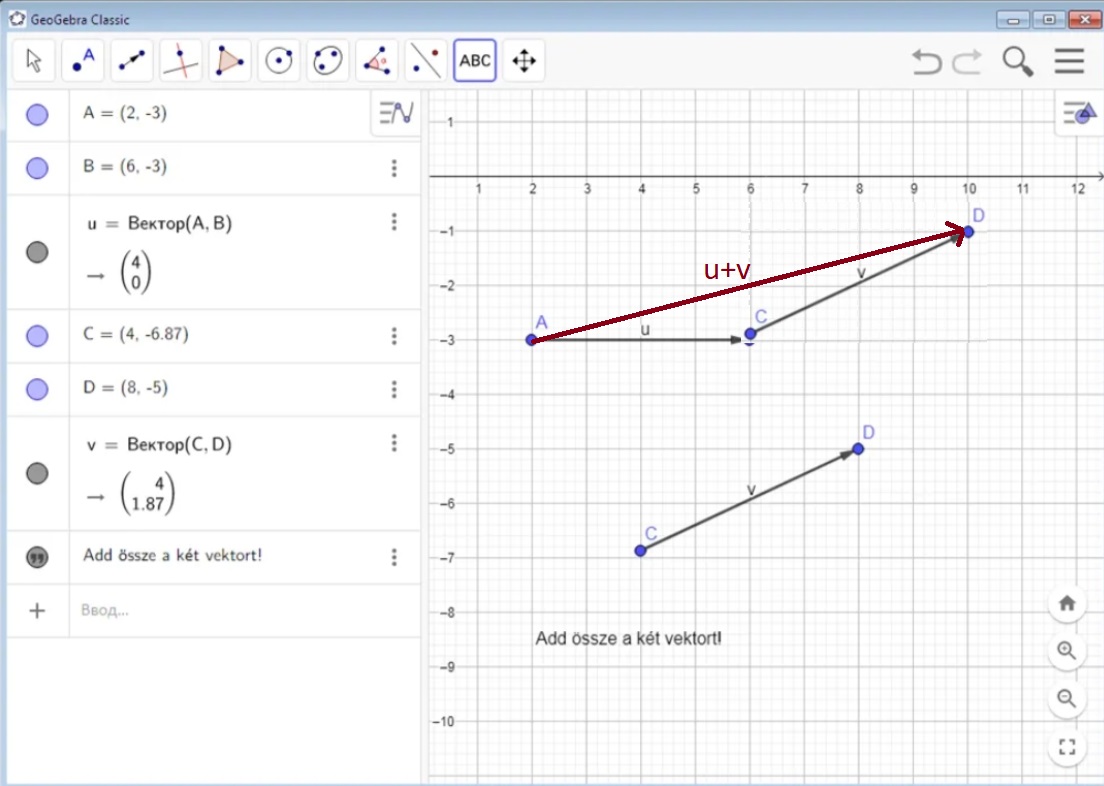Open the three-dot menu for point B

[x=395, y=168]
